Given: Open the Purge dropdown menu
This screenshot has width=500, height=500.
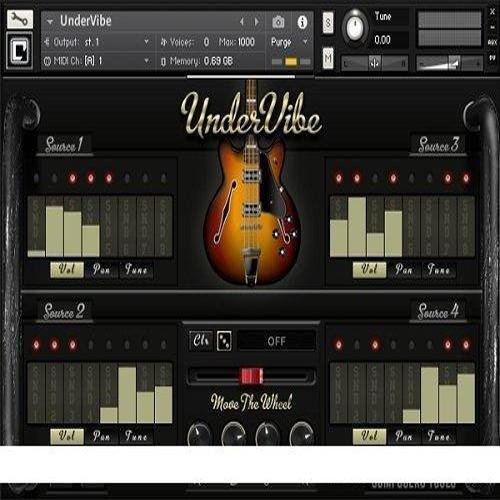Looking at the screenshot, I should (289, 42).
